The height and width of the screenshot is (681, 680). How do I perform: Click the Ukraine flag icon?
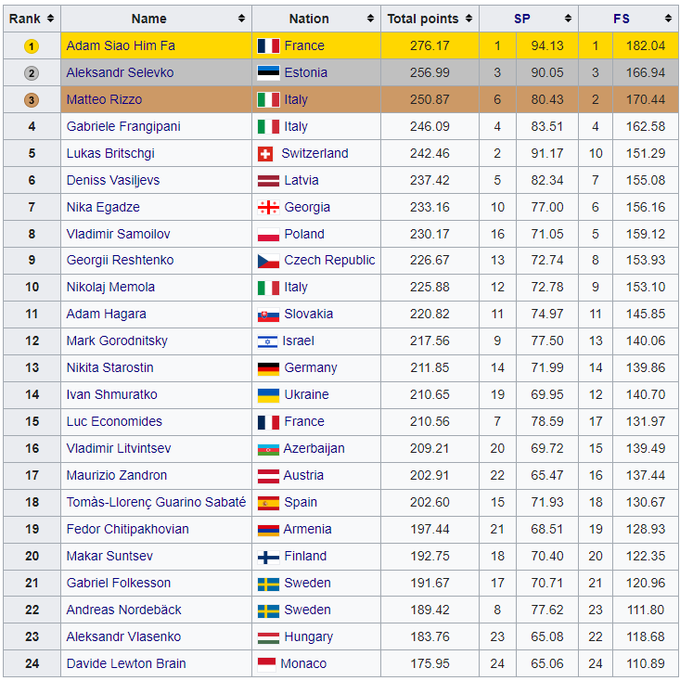[268, 395]
